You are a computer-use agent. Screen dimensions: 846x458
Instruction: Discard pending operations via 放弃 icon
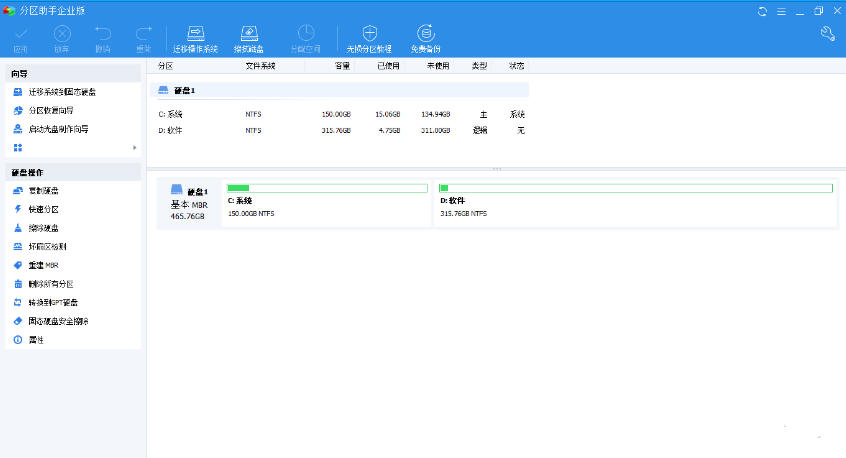[62, 39]
